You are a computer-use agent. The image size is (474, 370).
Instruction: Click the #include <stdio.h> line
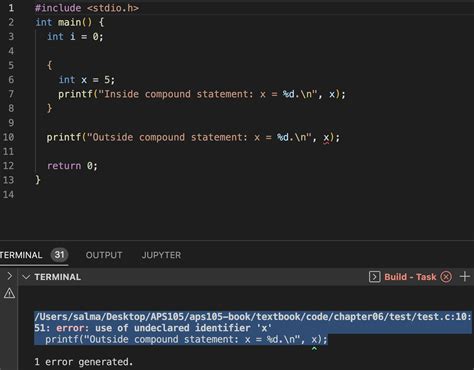[87, 8]
